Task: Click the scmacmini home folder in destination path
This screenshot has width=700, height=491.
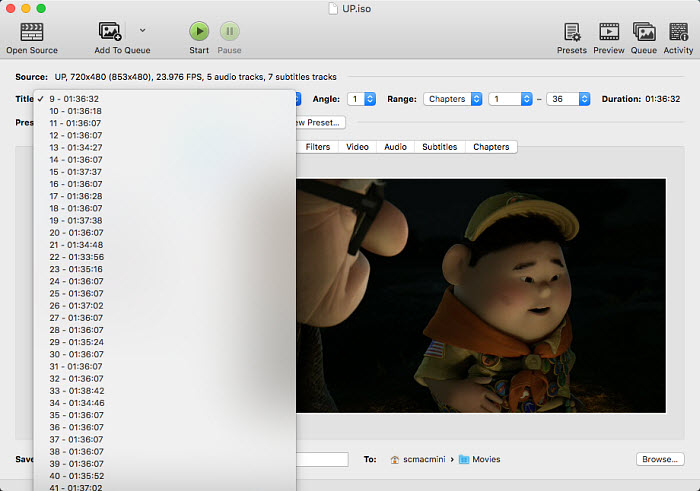Action: point(418,459)
